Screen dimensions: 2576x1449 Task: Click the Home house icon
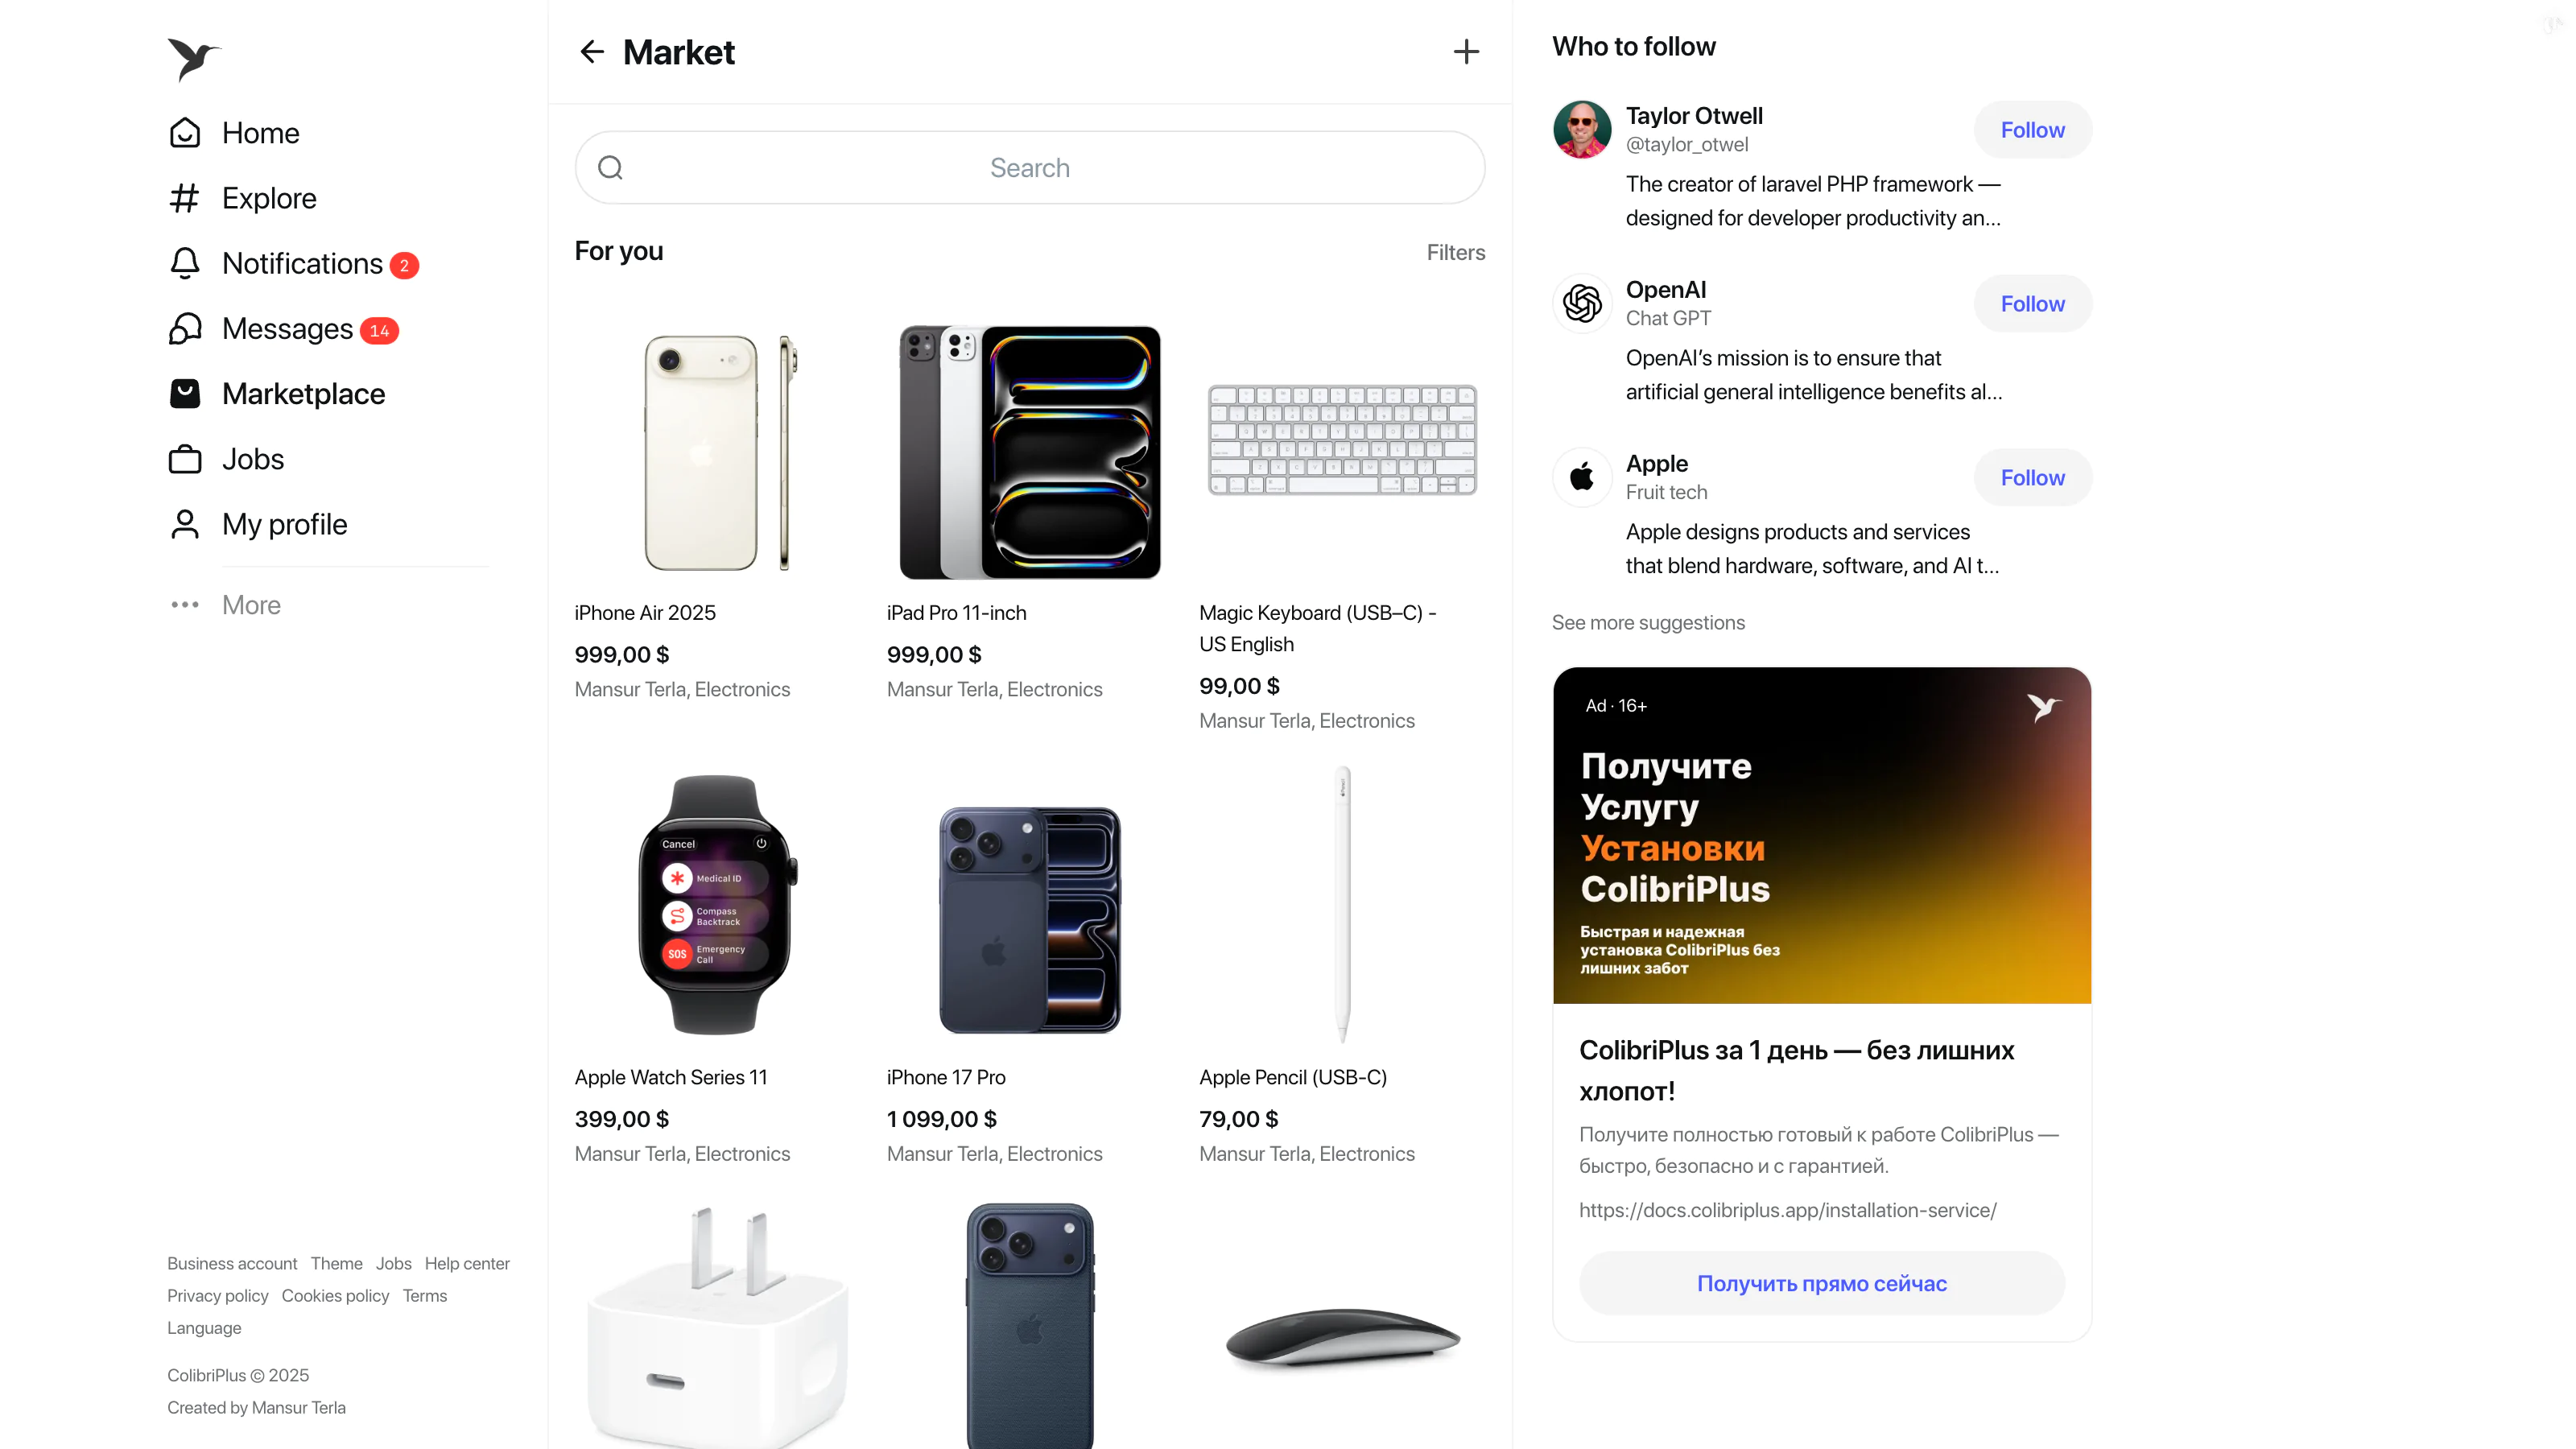point(185,133)
